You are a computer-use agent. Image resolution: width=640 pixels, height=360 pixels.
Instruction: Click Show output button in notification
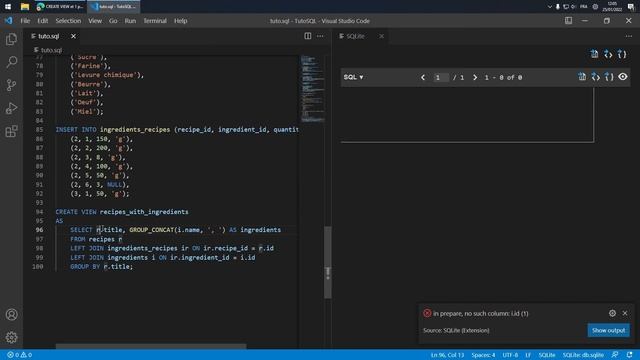[608, 330]
